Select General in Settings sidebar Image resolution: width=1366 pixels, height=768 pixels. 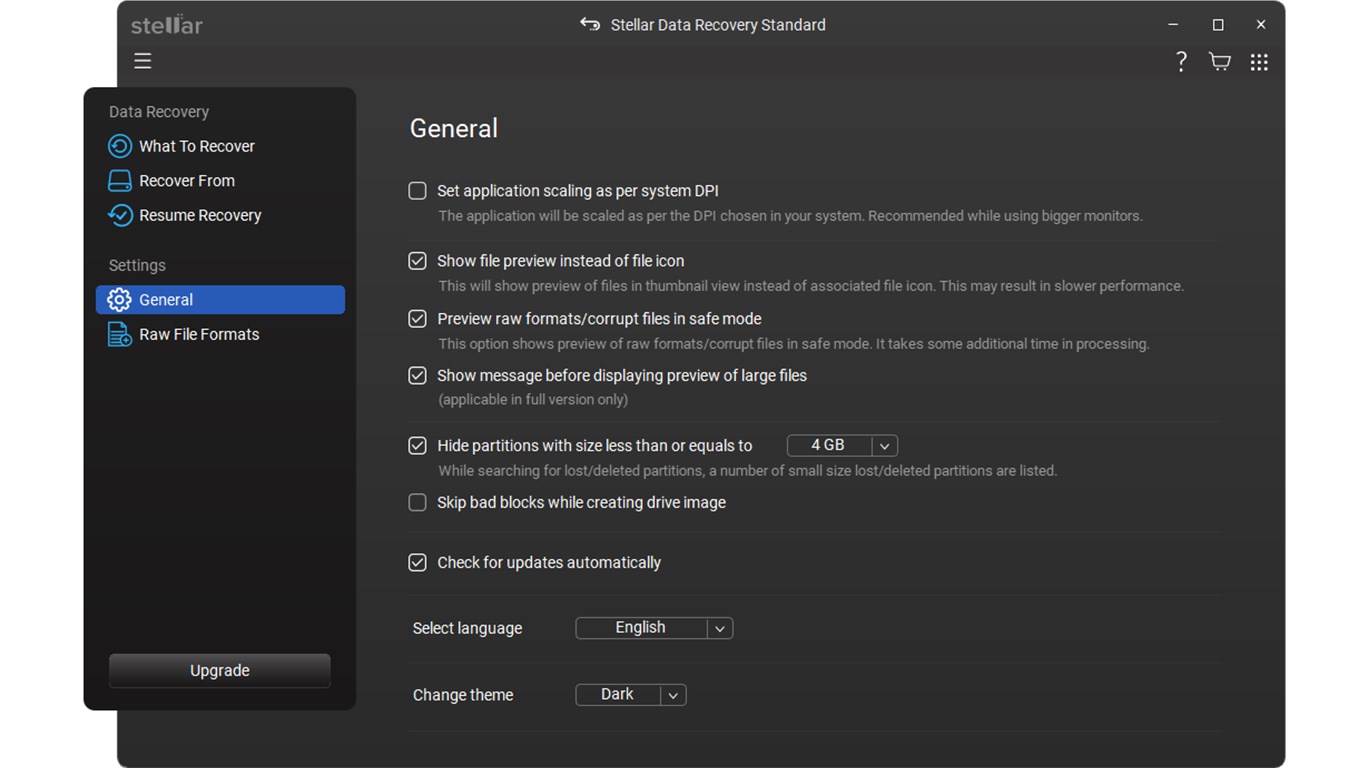click(220, 300)
